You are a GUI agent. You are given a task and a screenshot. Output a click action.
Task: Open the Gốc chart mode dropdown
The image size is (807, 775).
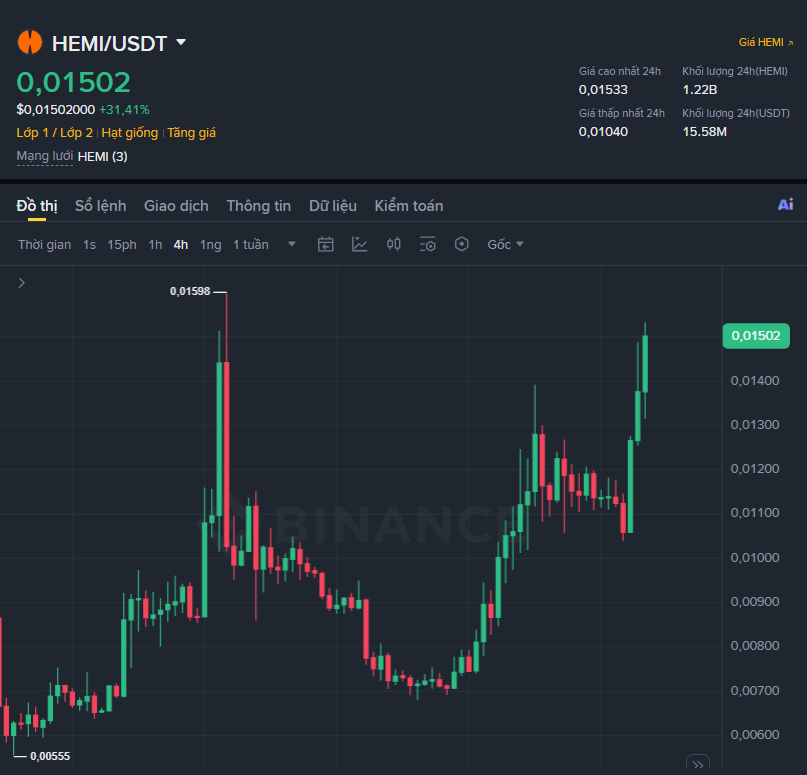click(x=505, y=244)
